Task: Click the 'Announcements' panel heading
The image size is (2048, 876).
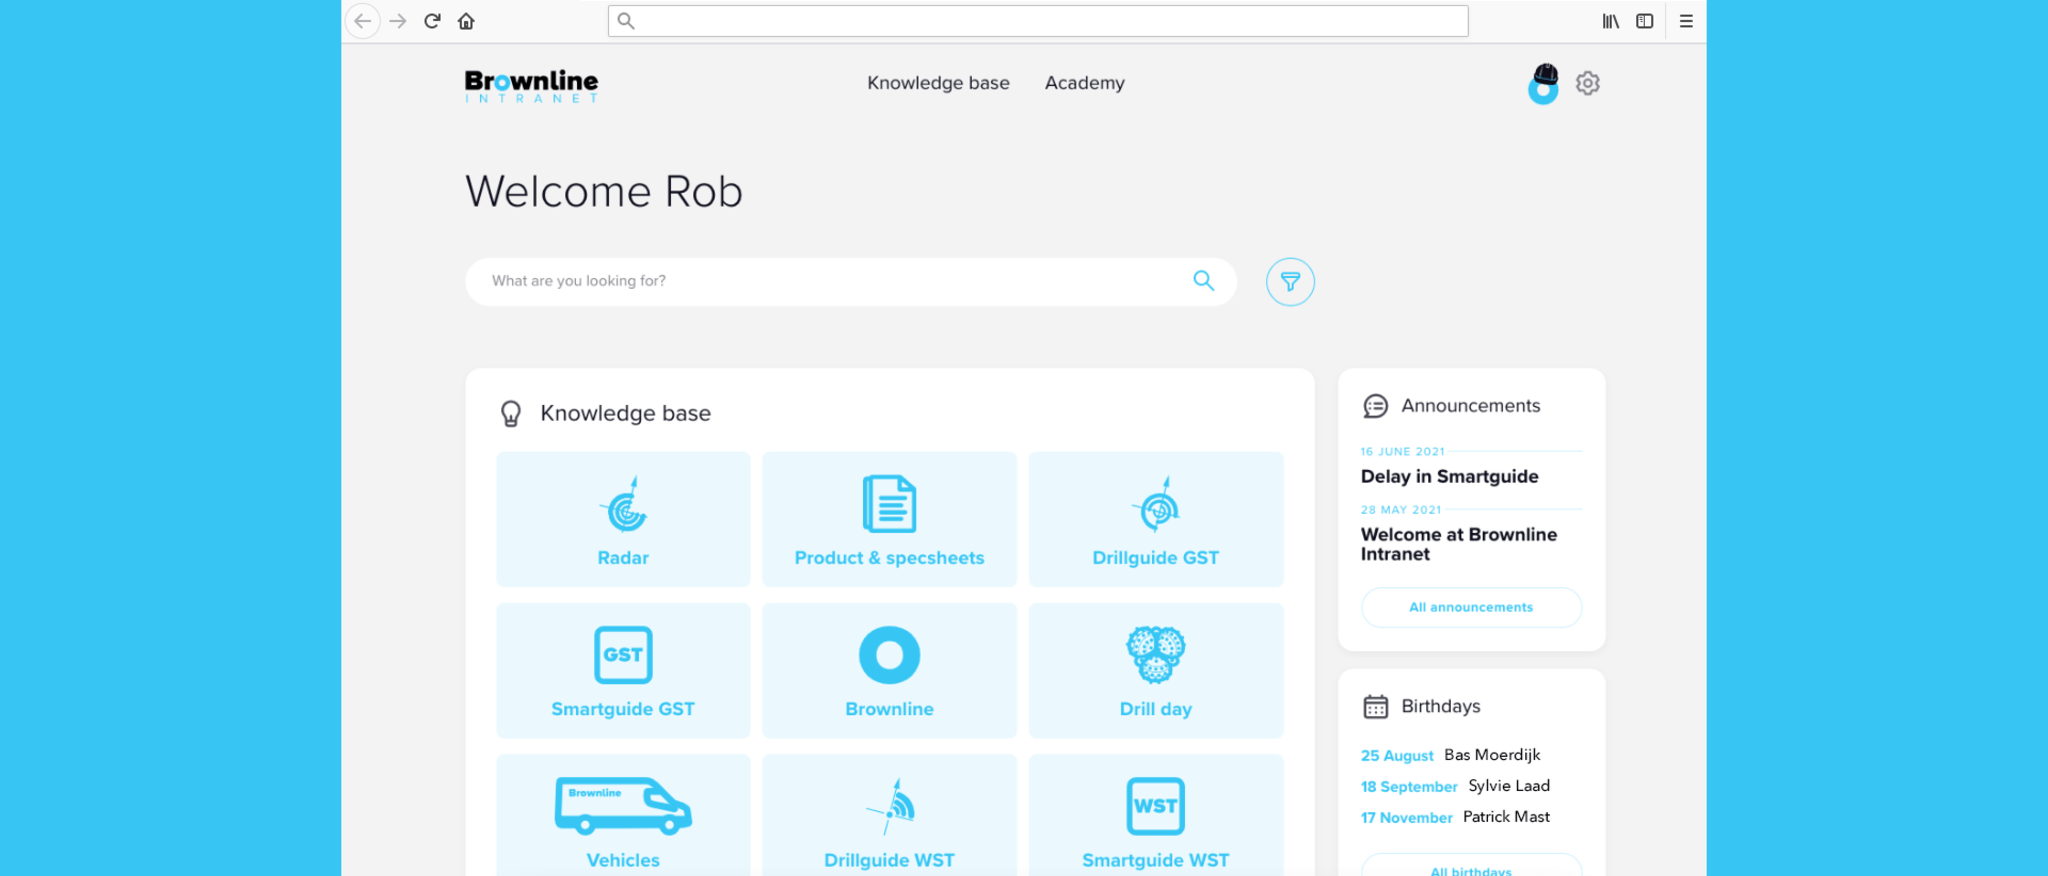Action: pos(1470,406)
